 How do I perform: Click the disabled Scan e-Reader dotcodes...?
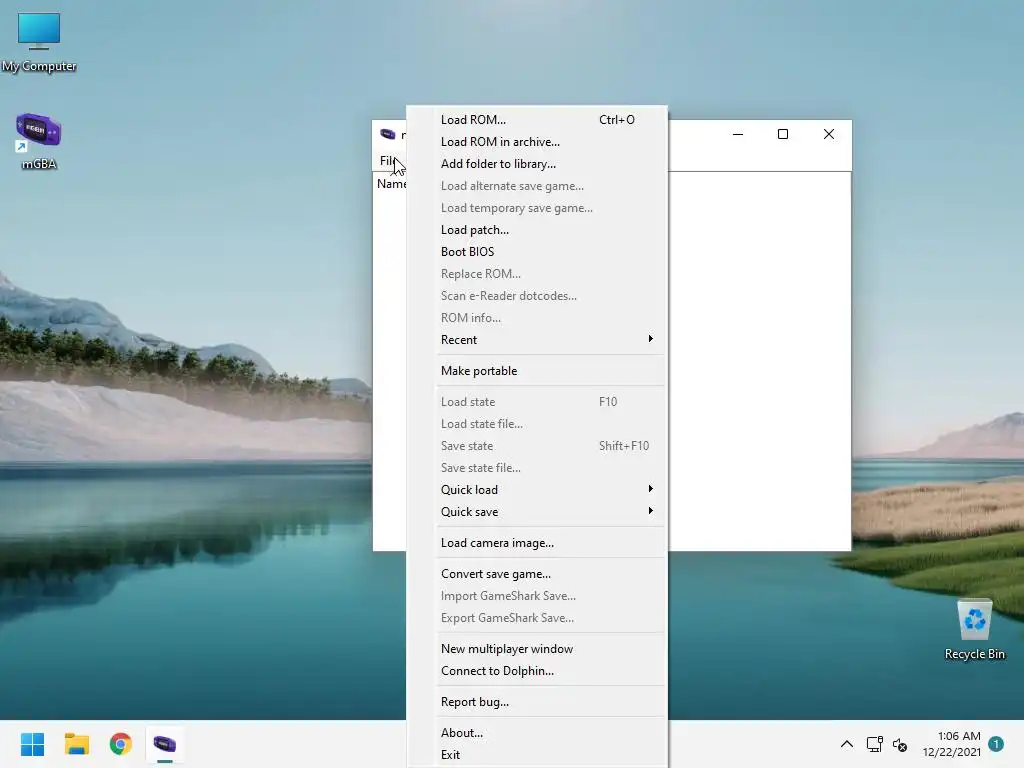tap(537, 296)
